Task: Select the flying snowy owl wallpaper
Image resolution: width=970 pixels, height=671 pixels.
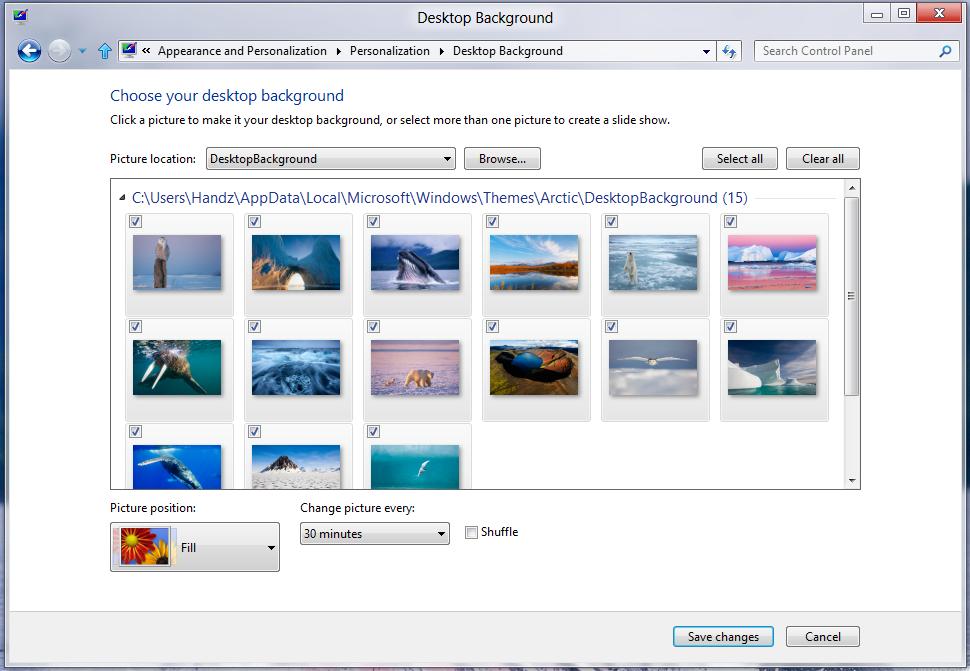Action: click(x=653, y=368)
